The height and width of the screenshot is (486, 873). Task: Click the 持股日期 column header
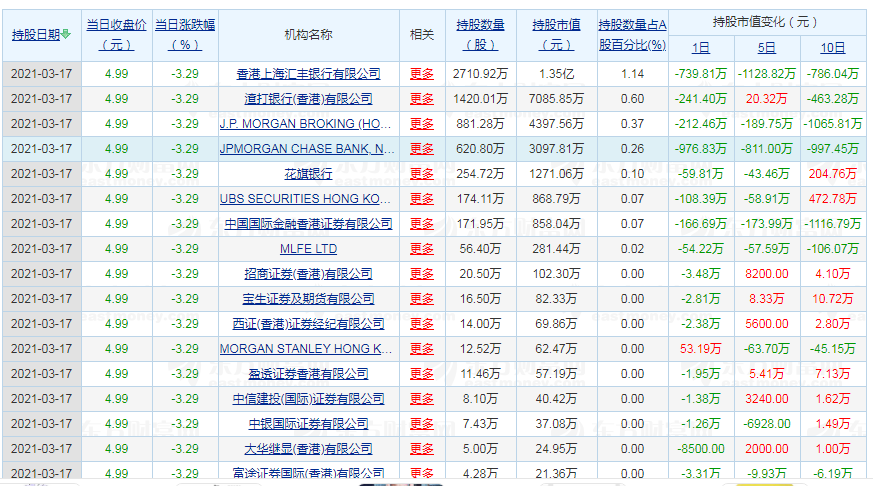click(36, 35)
